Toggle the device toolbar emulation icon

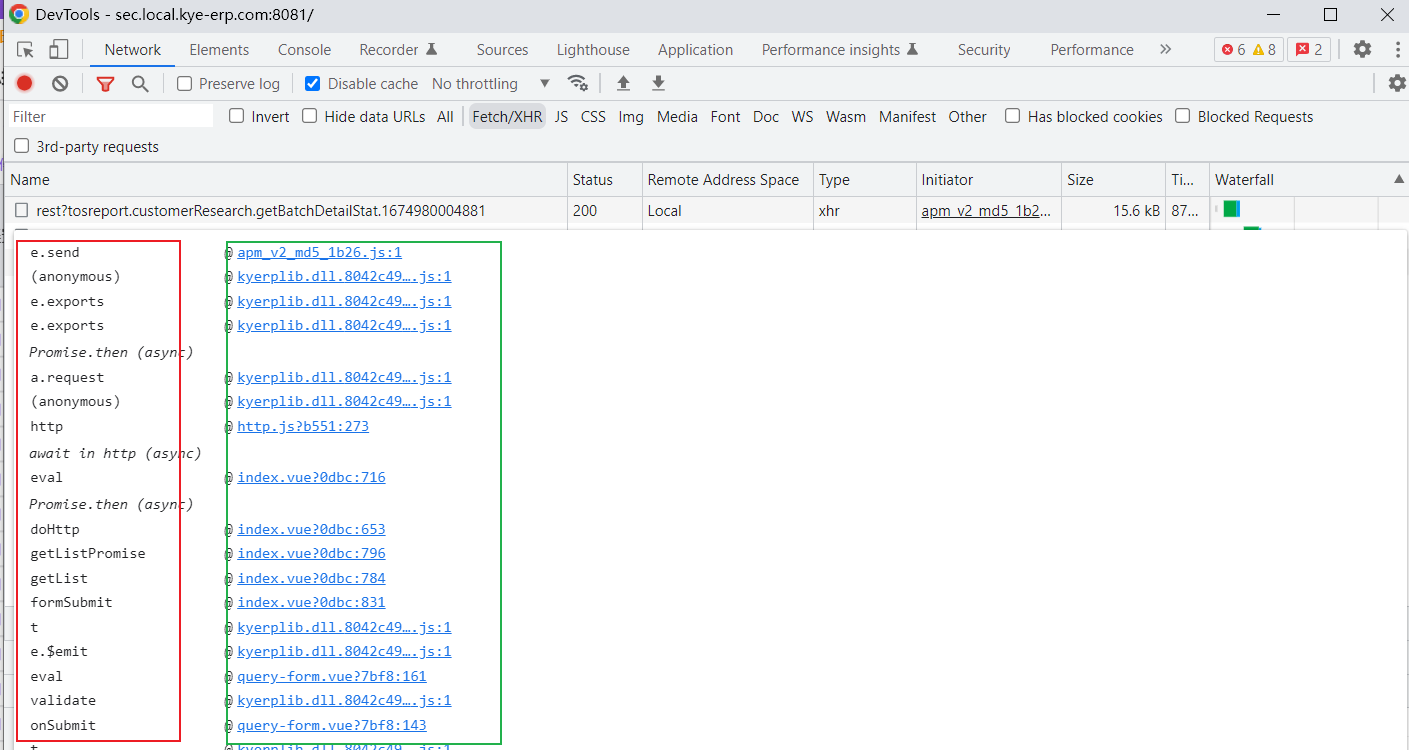(57, 48)
